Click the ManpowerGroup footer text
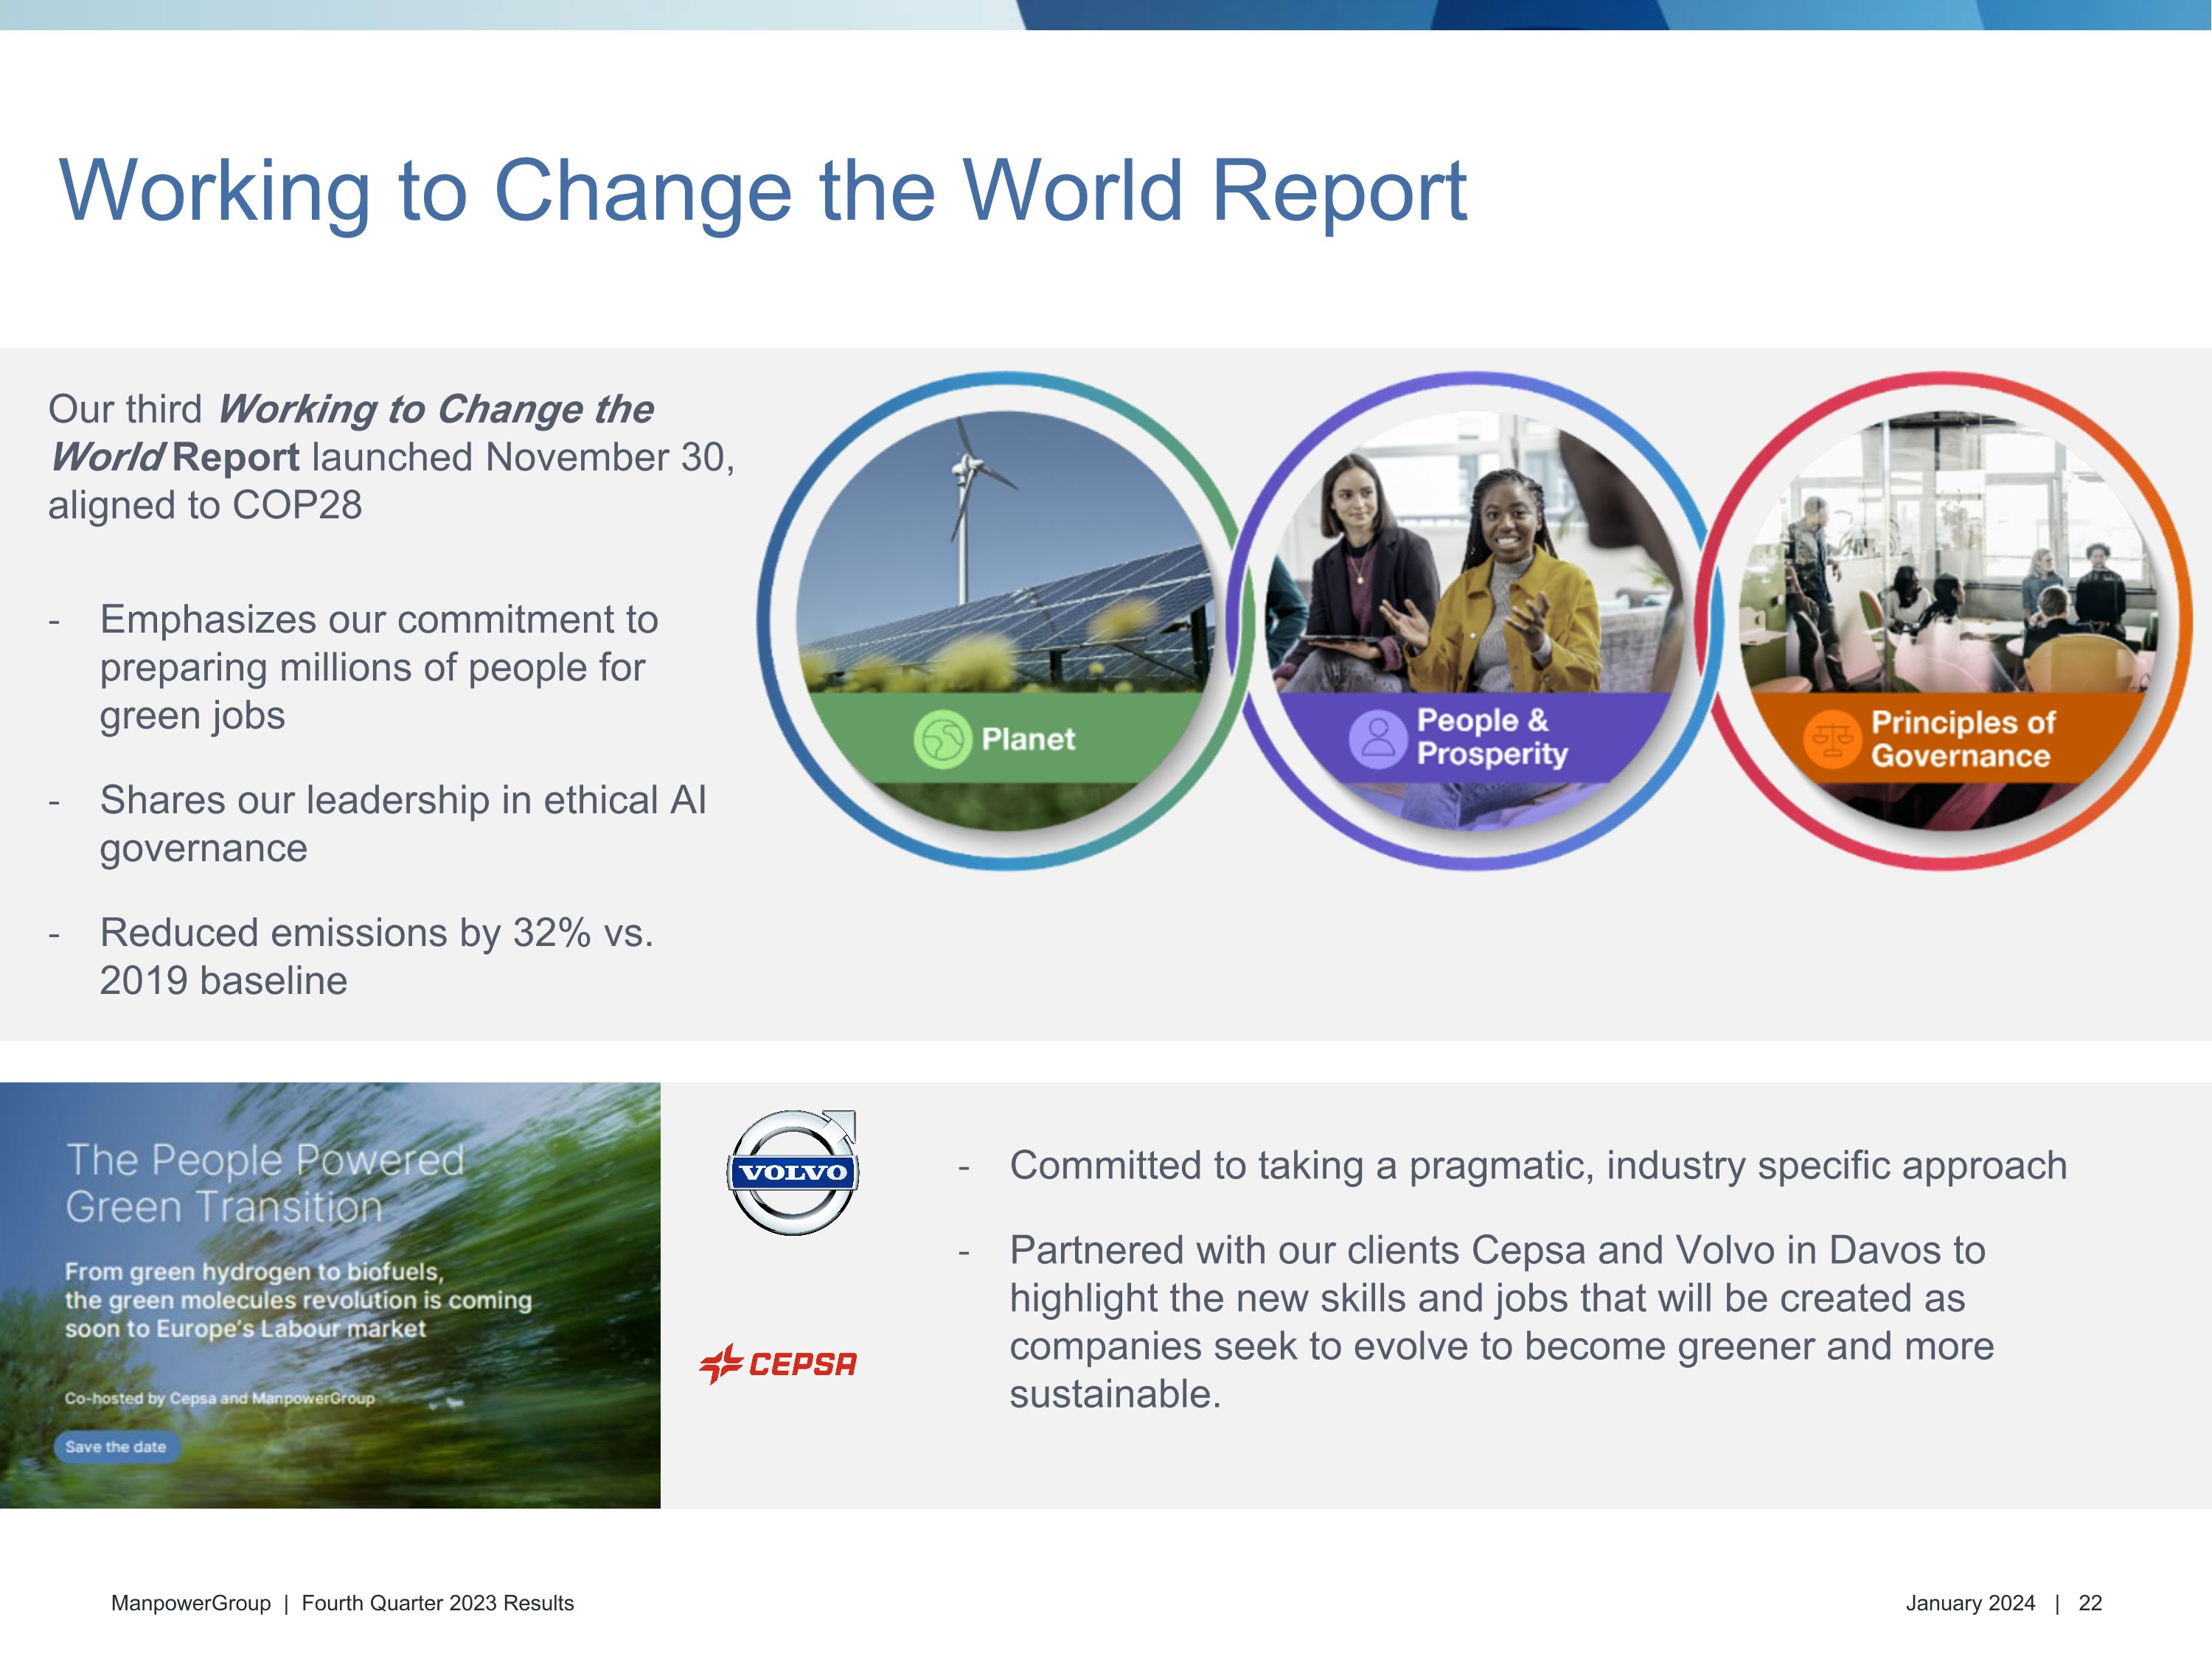Image resolution: width=2212 pixels, height=1659 pixels. [190, 1603]
